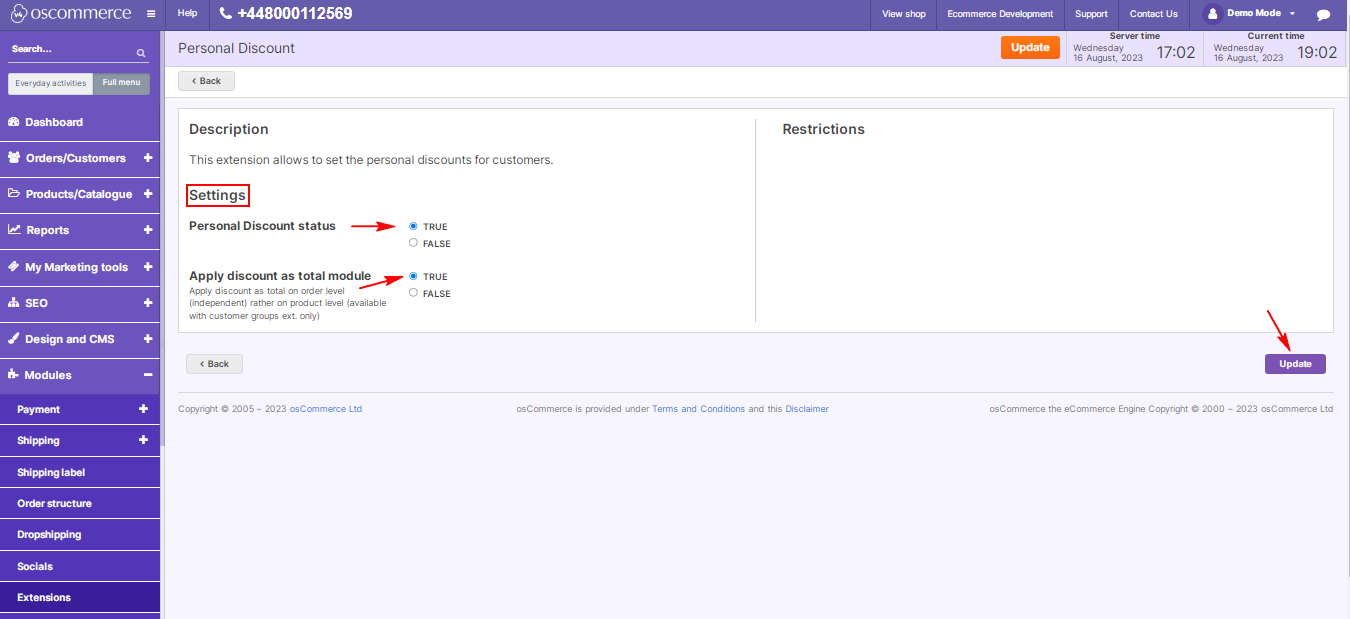The height and width of the screenshot is (619, 1350).
Task: Click the bottom Back button
Action: [x=214, y=364]
